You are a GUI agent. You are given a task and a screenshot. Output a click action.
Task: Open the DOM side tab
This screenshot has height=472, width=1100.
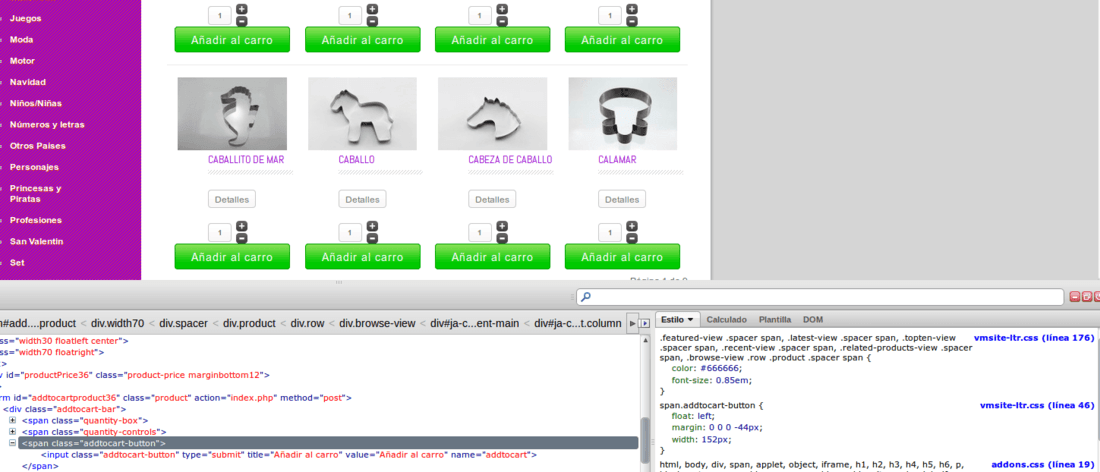pos(812,320)
